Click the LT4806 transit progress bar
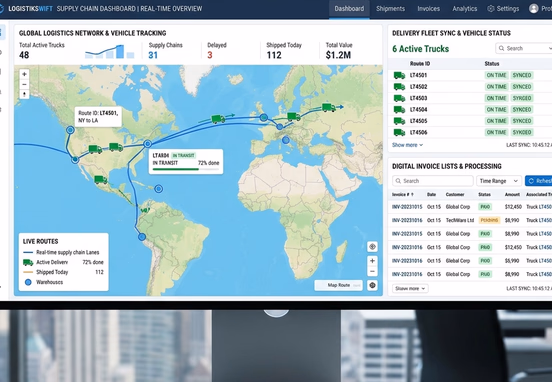 click(x=186, y=169)
